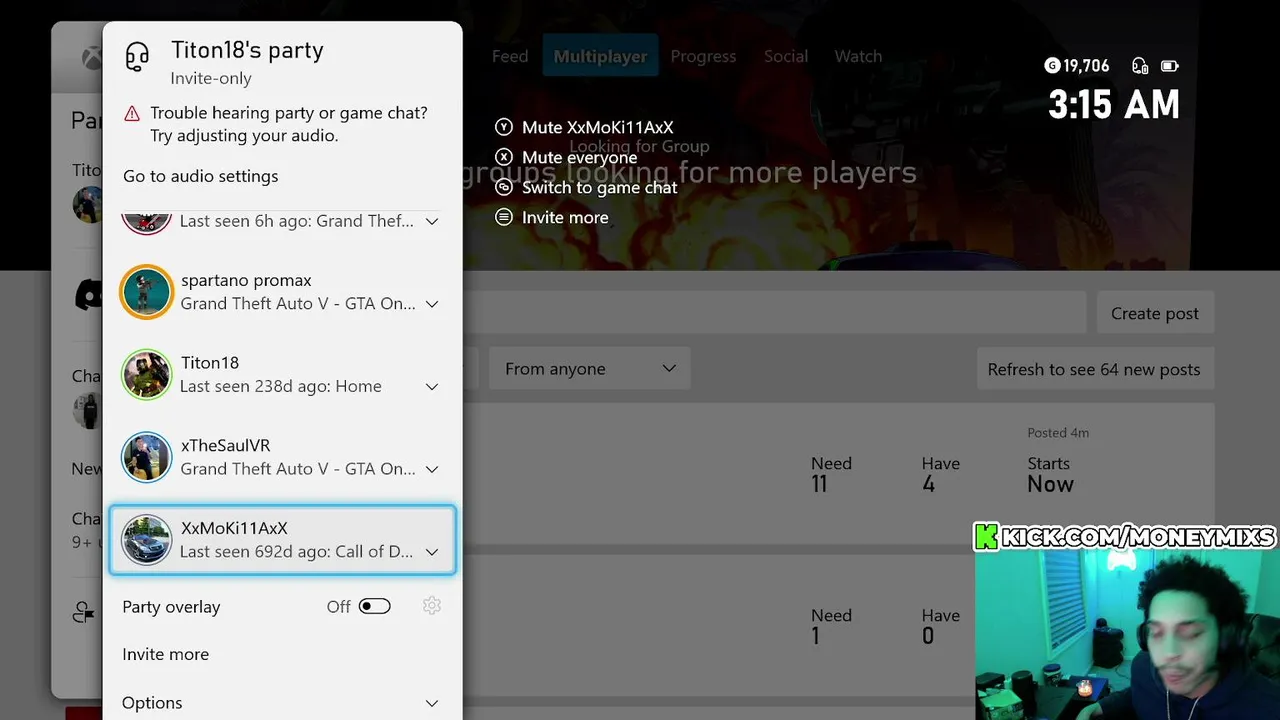Click the warning triangle audio trouble icon

(x=132, y=114)
